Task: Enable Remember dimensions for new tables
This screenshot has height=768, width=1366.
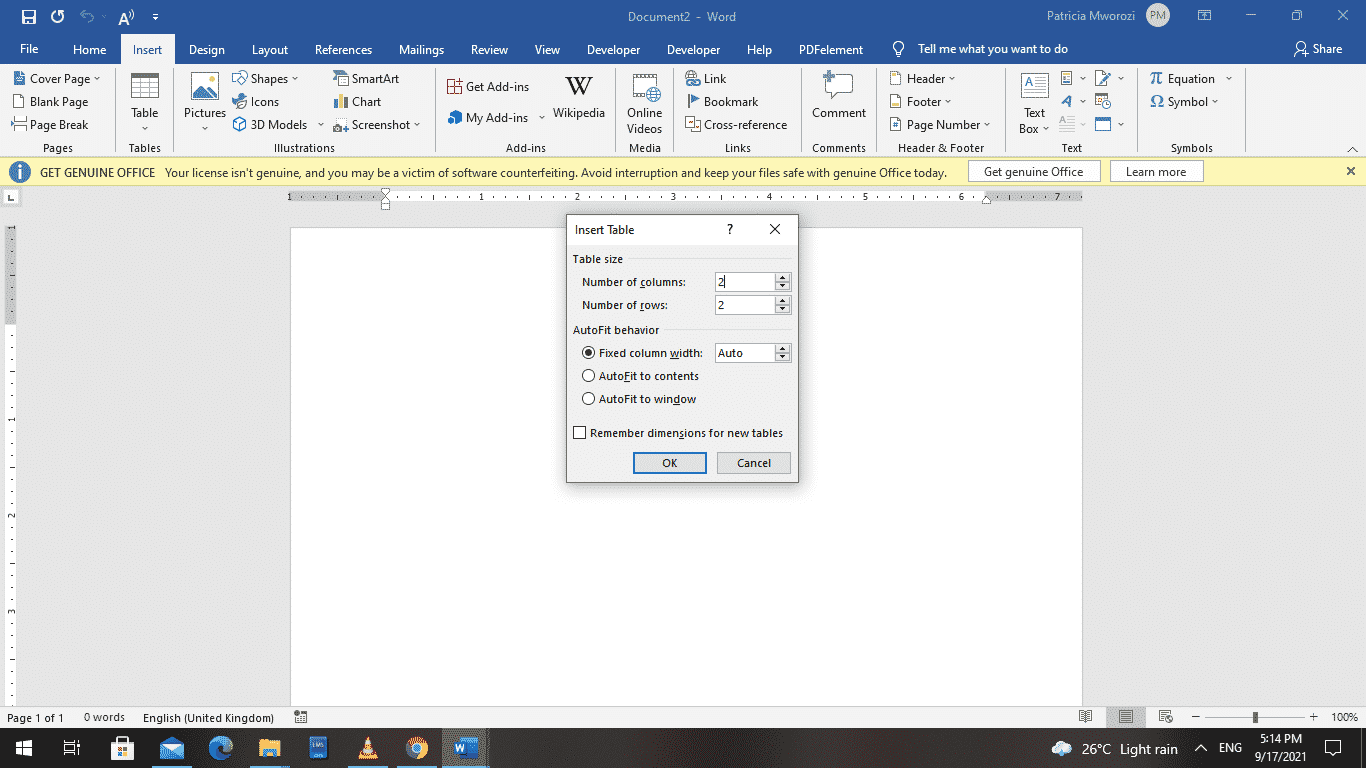Action: pos(580,433)
